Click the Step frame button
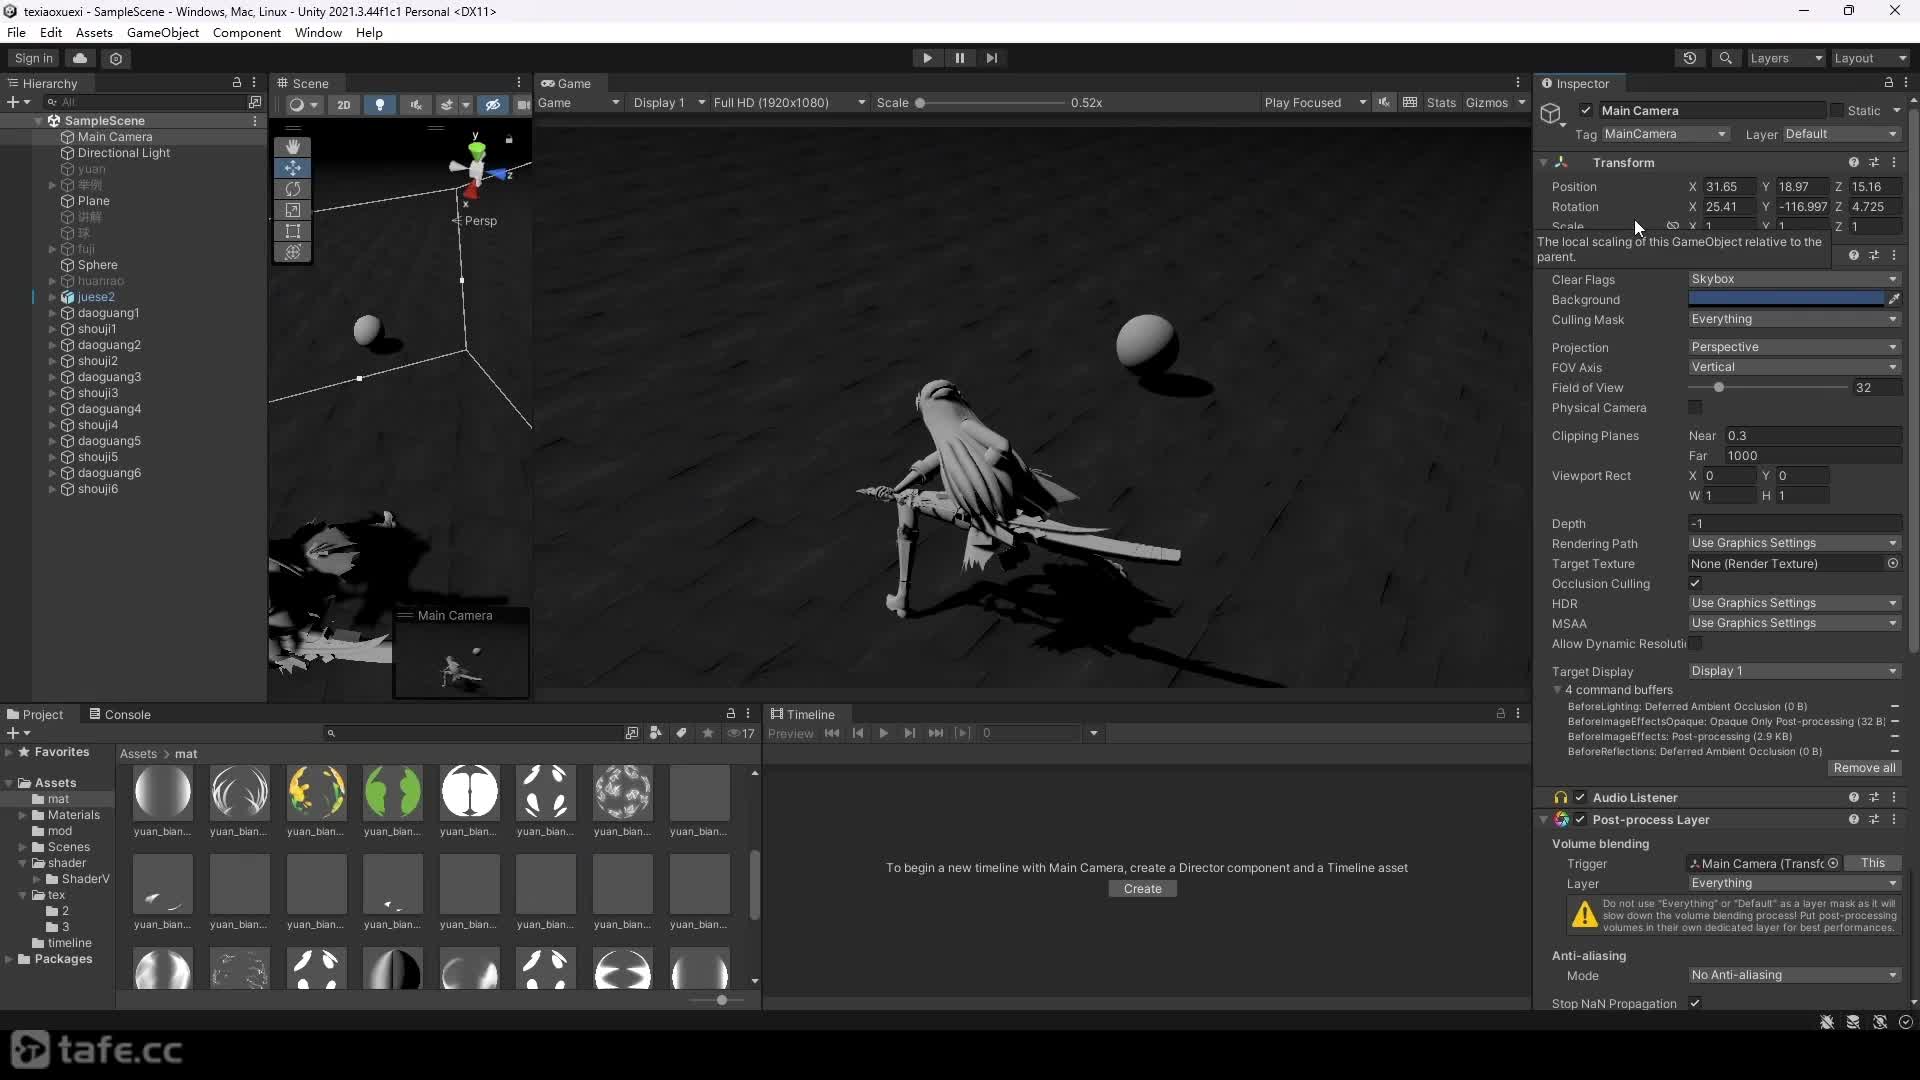 pos(992,58)
